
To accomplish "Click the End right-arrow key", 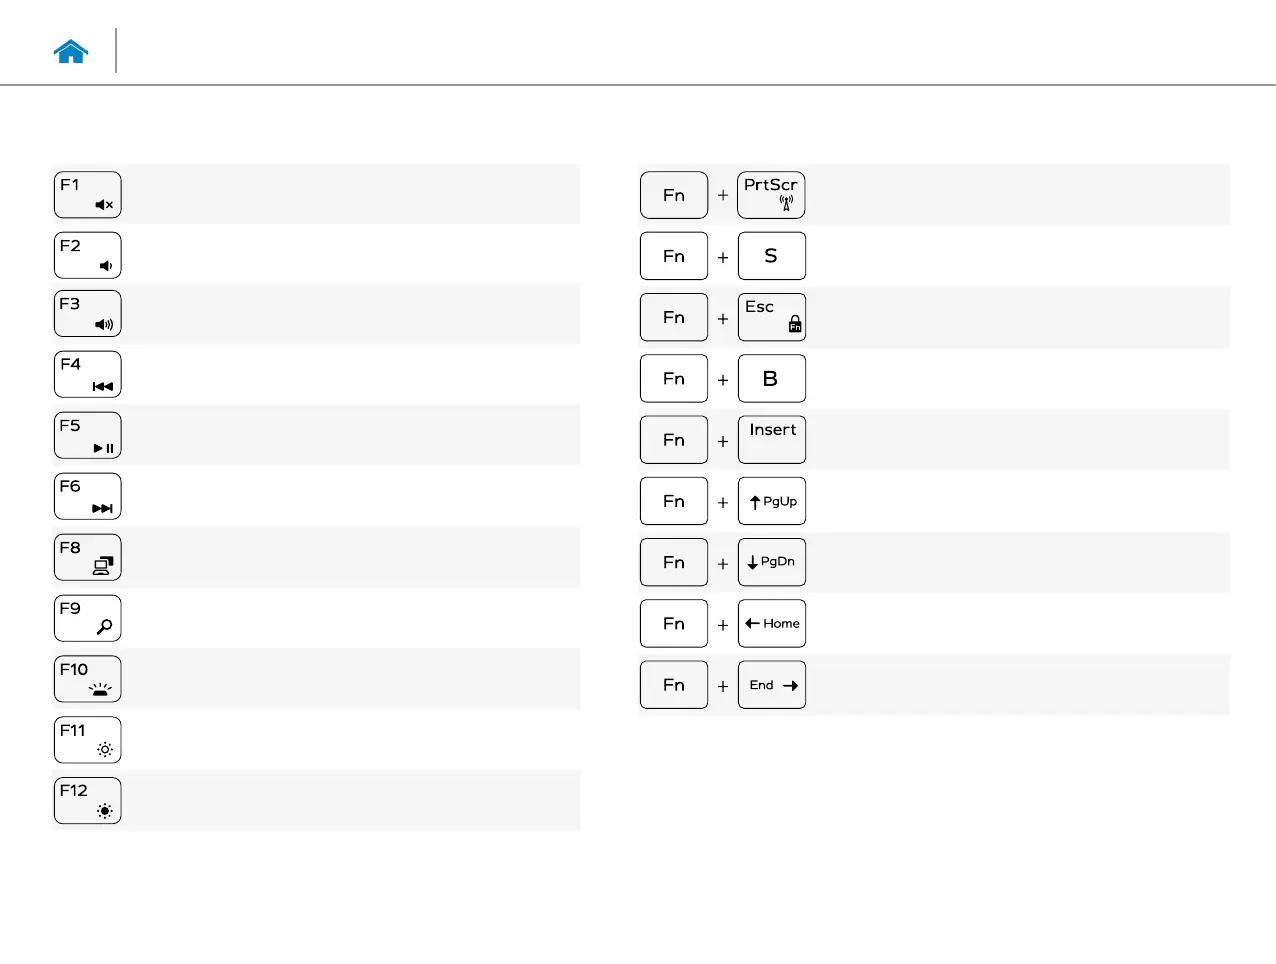I will pyautogui.click(x=771, y=685).
